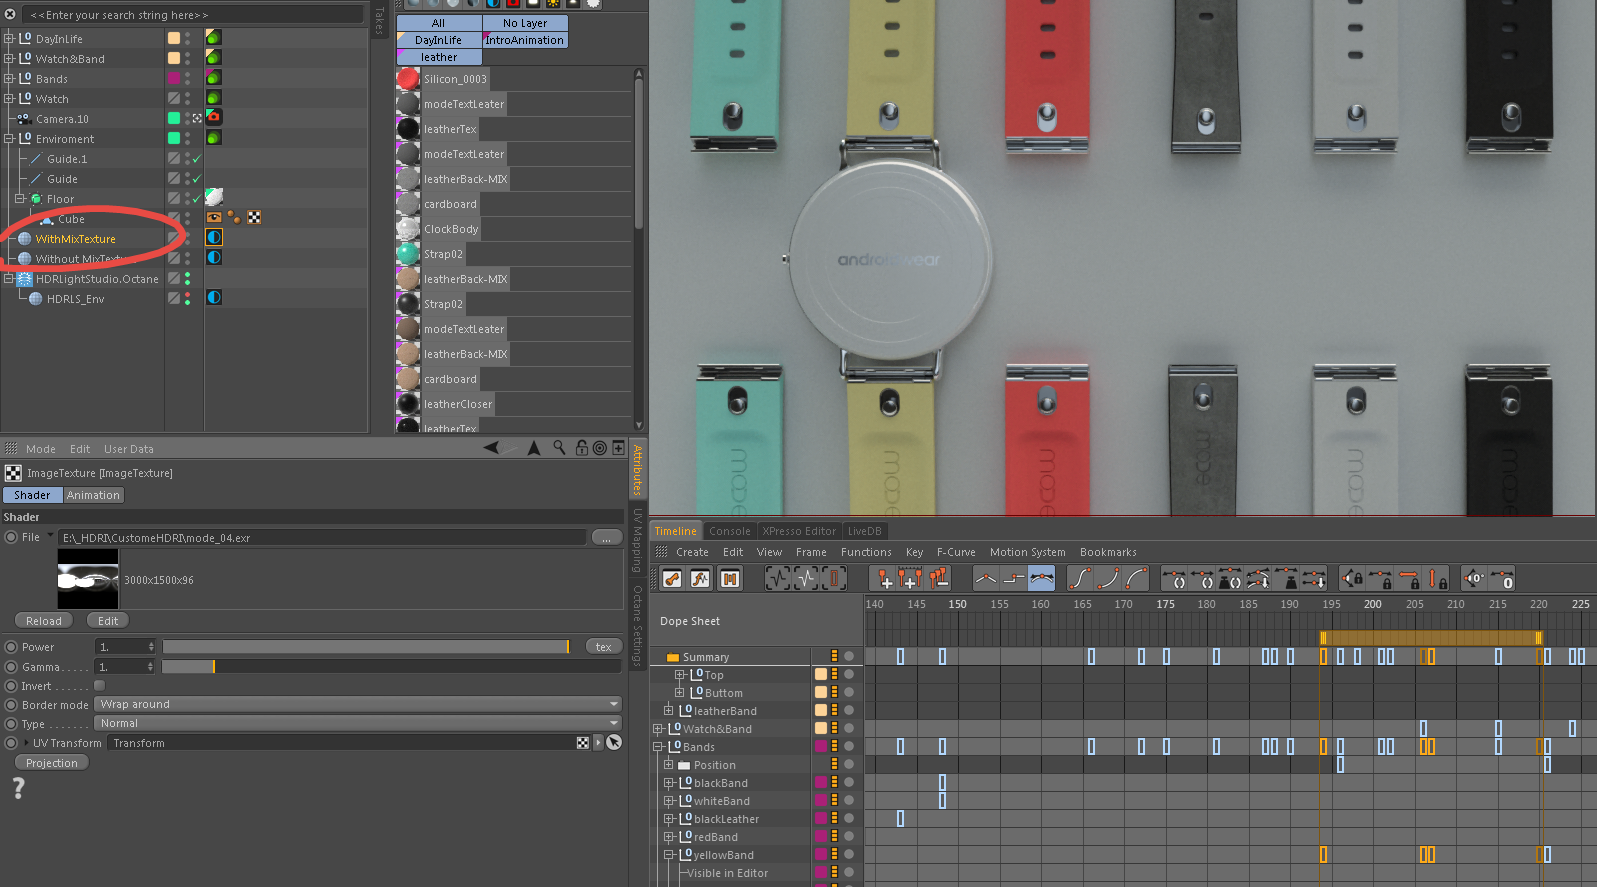The width and height of the screenshot is (1597, 887).
Task: Click the add marker icon in timeline toolbar
Action: point(884,578)
